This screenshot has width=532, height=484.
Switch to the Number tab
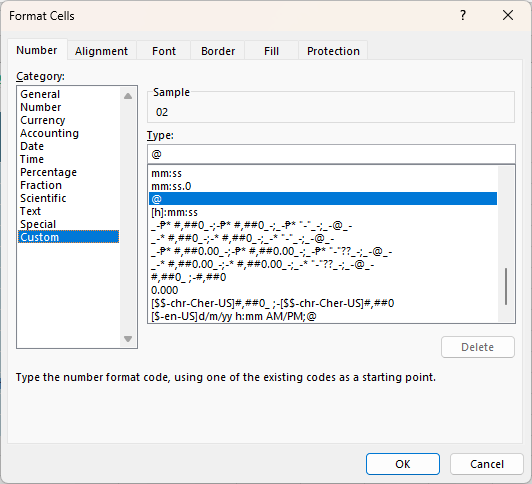37,50
